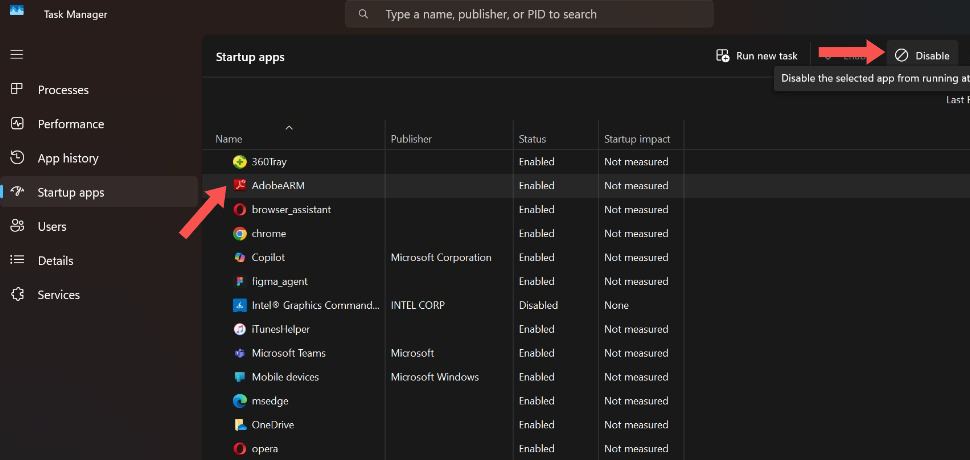Viewport: 970px width, 460px height.
Task: Select the chrome row name
Action: pyautogui.click(x=268, y=234)
